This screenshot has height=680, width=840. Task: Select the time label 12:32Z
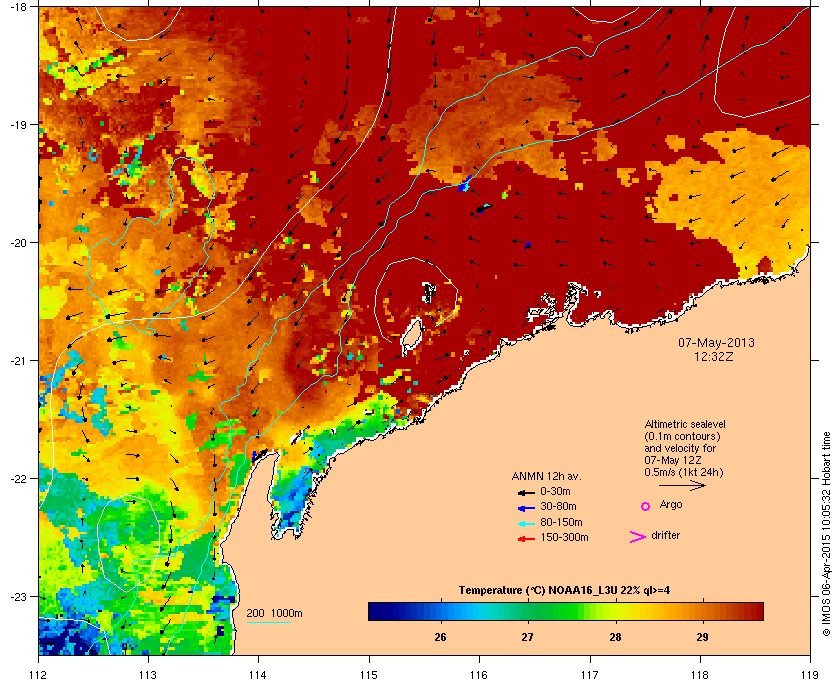tap(714, 356)
